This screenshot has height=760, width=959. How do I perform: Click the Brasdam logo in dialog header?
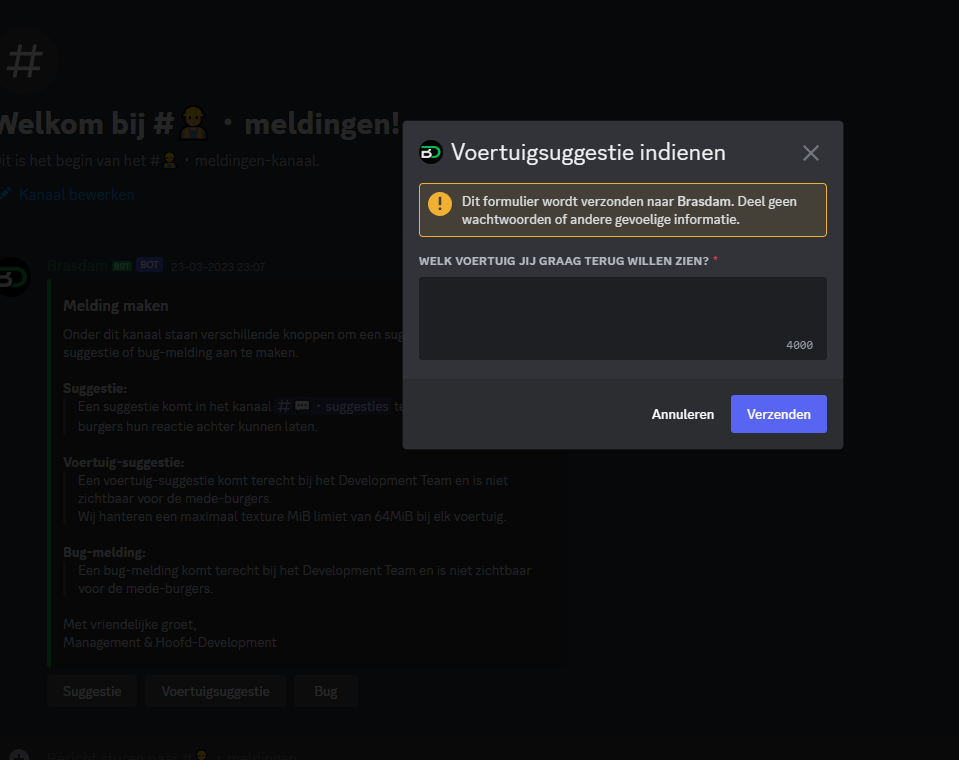430,152
